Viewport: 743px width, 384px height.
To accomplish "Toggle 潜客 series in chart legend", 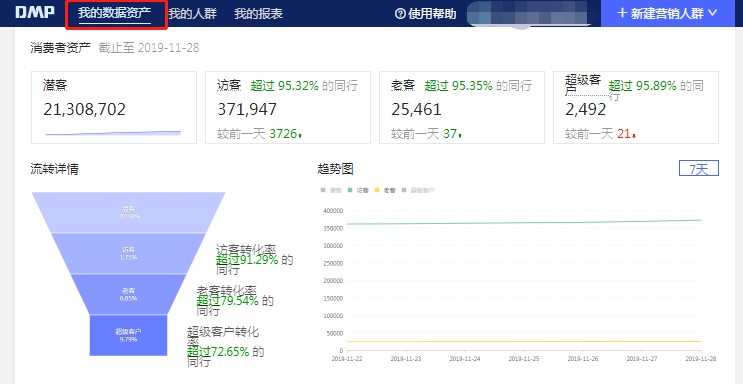I will click(331, 190).
